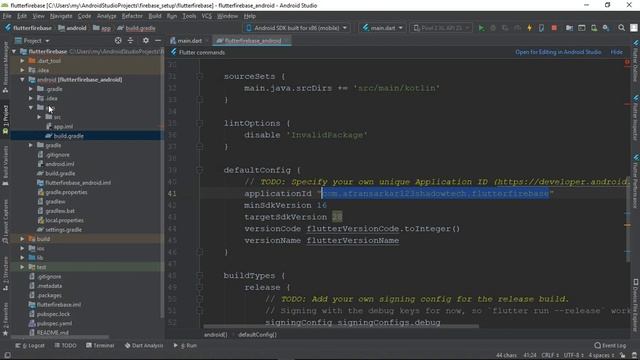Run the app with the green play icon
This screenshot has width=640, height=360.
click(481, 28)
